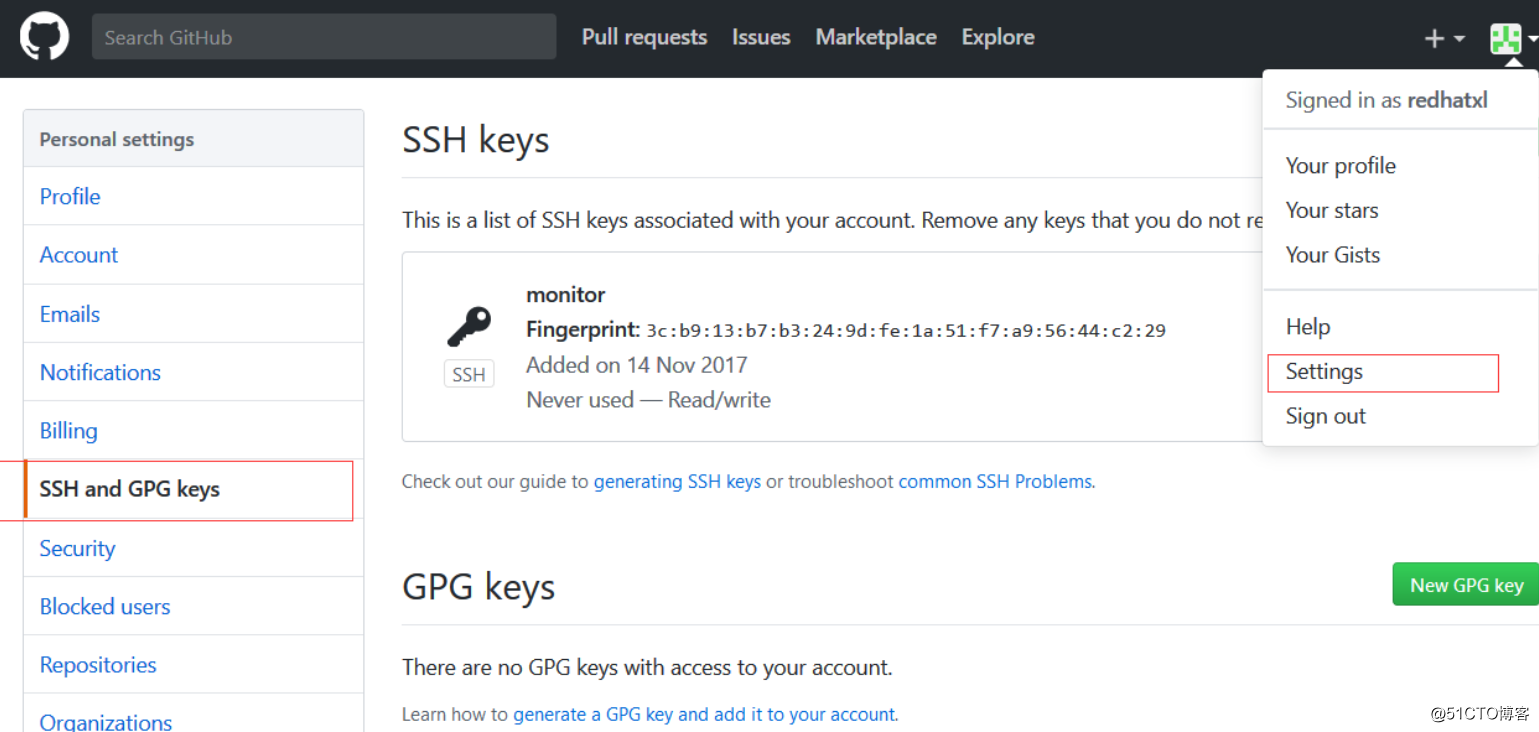The height and width of the screenshot is (732, 1539).
Task: Open Blocked users in sidebar
Action: (193, 606)
